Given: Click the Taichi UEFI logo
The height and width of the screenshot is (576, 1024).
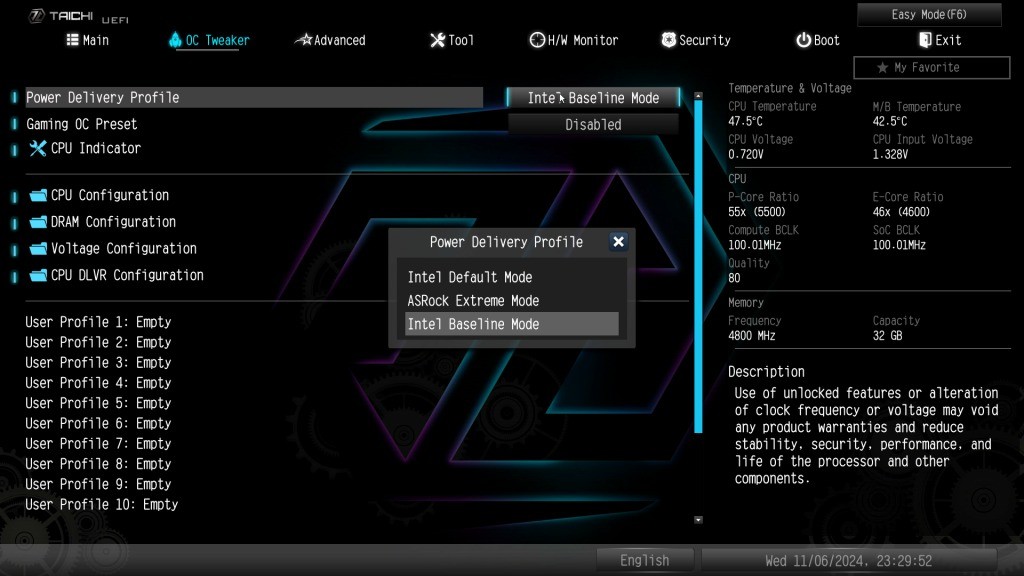Looking at the screenshot, I should pyautogui.click(x=78, y=16).
